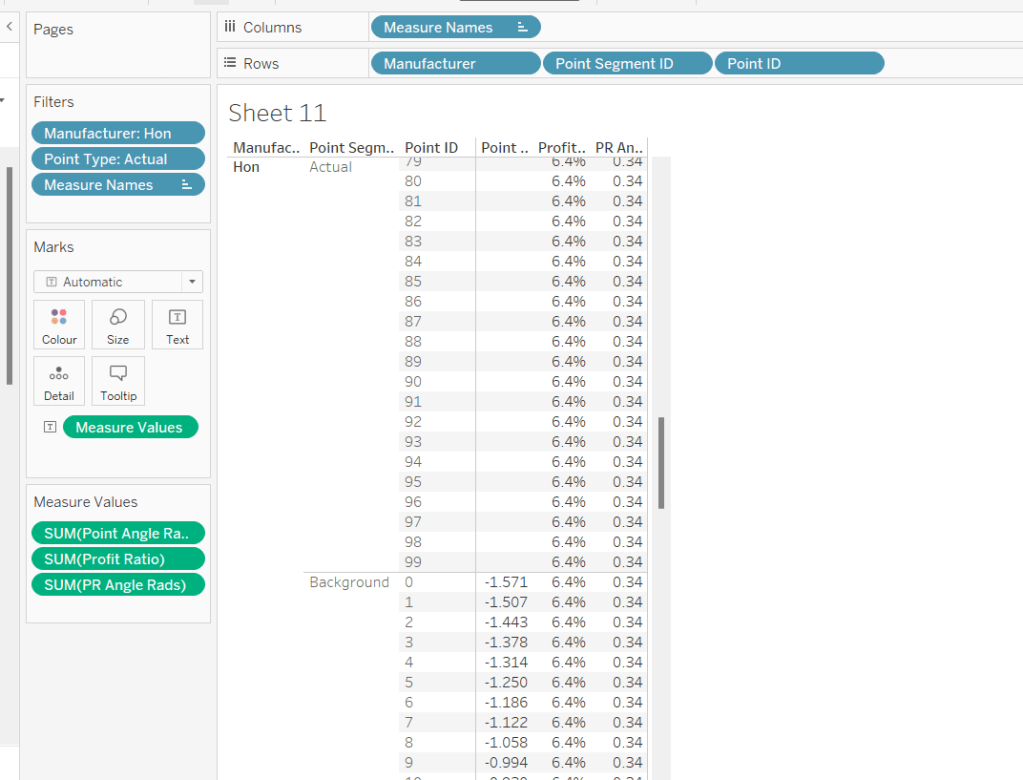Select the Point Type: Actual filter pill
The image size is (1023, 780).
coord(117,159)
